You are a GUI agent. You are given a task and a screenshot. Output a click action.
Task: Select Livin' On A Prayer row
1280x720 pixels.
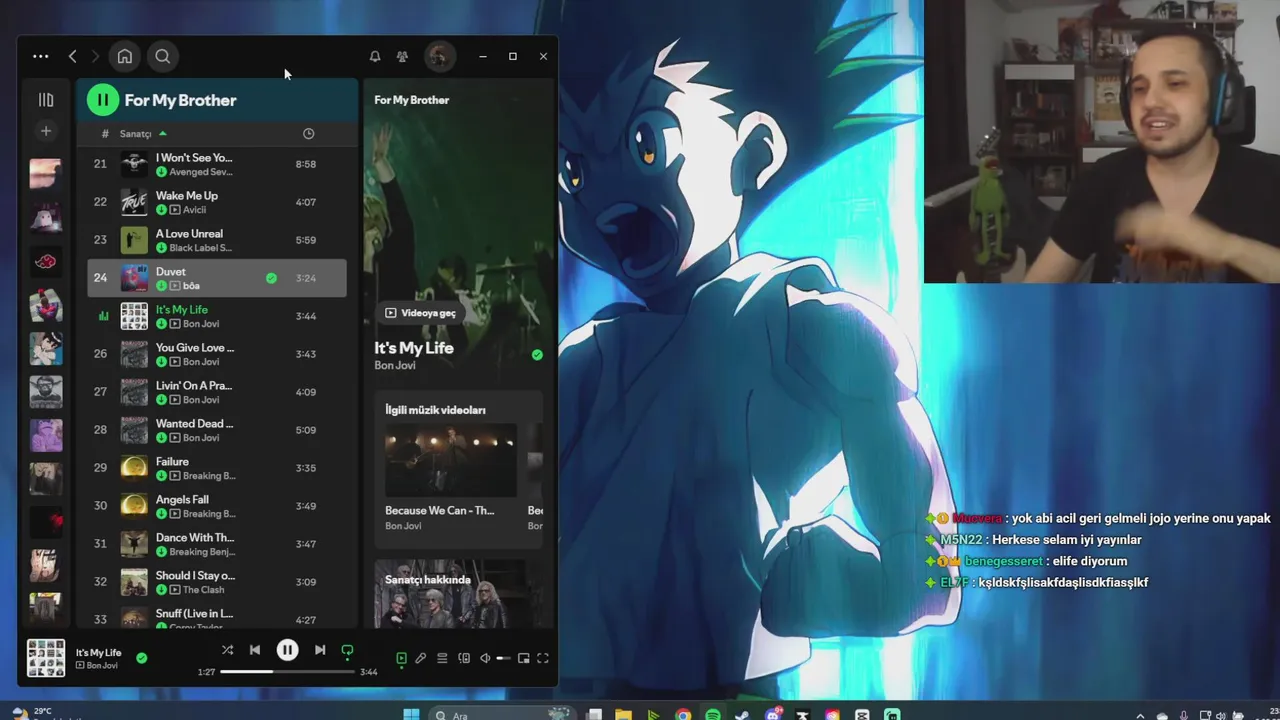[217, 392]
